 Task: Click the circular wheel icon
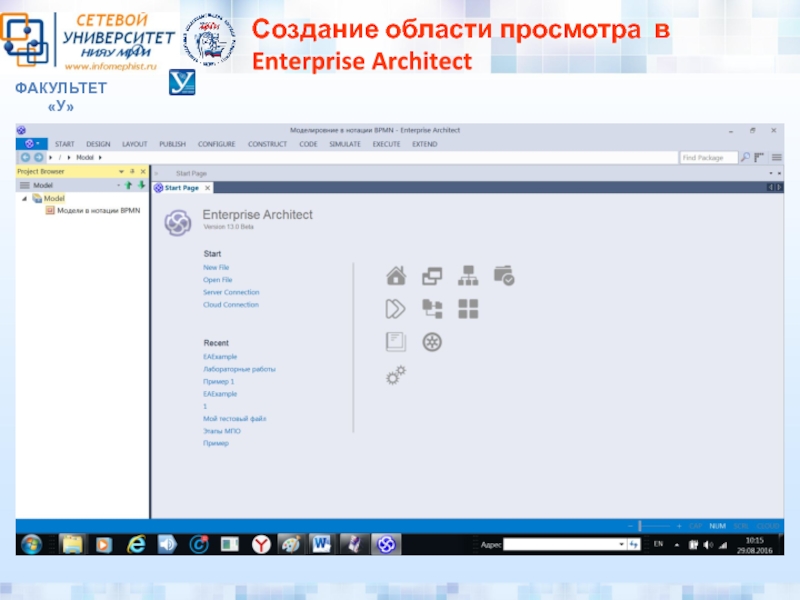point(432,342)
